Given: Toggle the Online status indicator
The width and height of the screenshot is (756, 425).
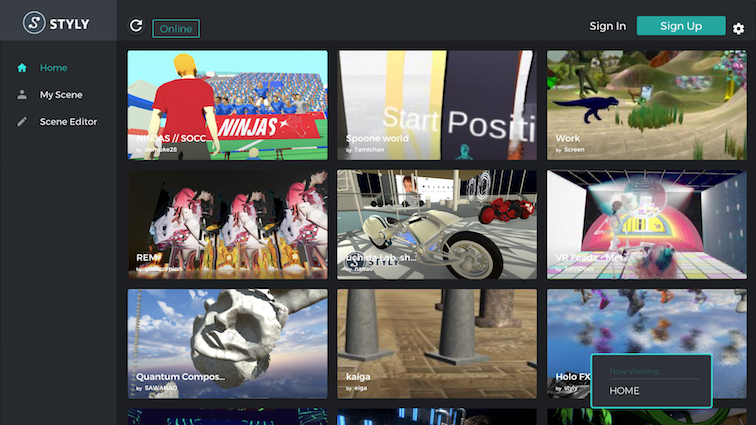Looking at the screenshot, I should (176, 29).
